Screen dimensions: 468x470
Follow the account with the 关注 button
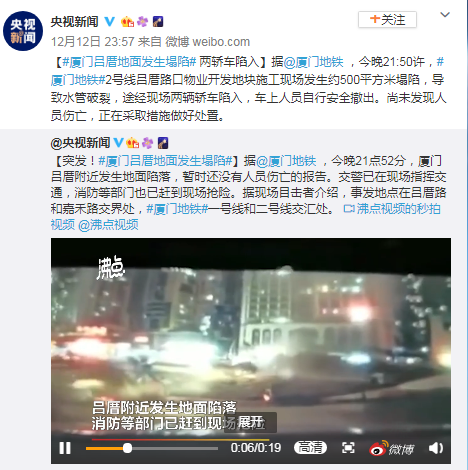tap(387, 20)
